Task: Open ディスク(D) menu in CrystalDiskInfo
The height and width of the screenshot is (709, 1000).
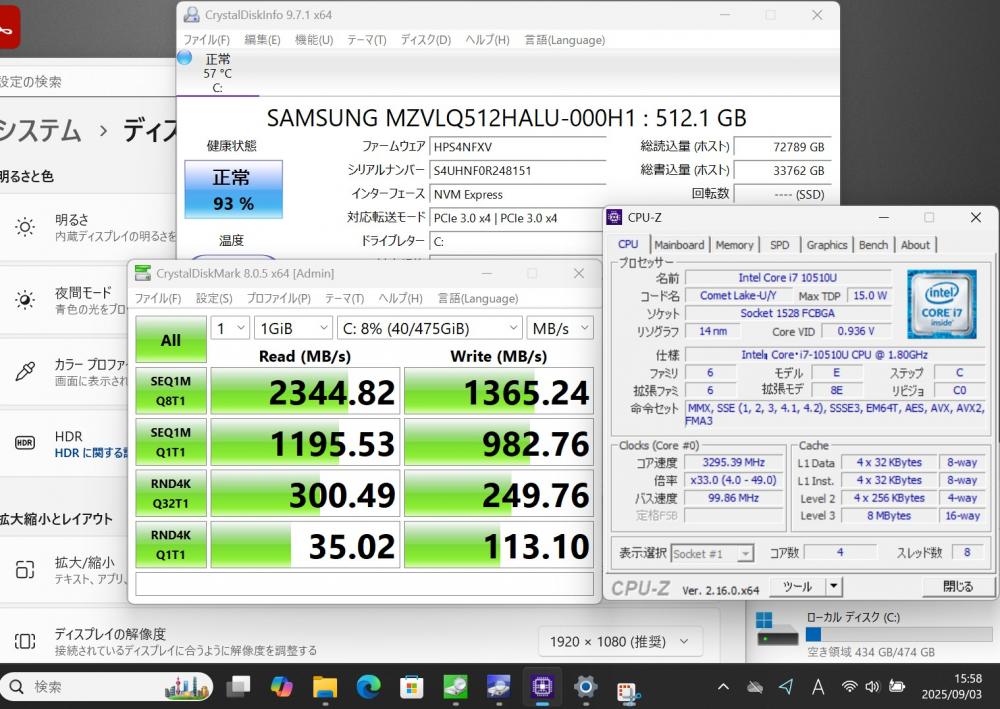Action: tap(425, 40)
